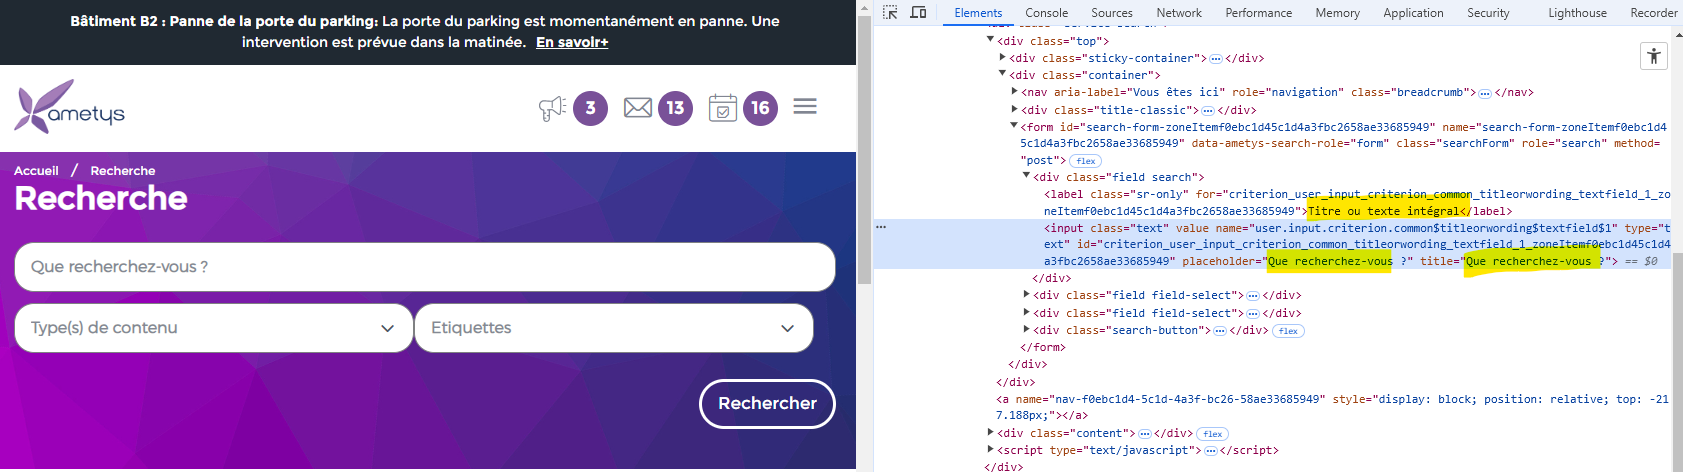Switch to the Network tab
Image resolution: width=1683 pixels, height=472 pixels.
pyautogui.click(x=1179, y=13)
